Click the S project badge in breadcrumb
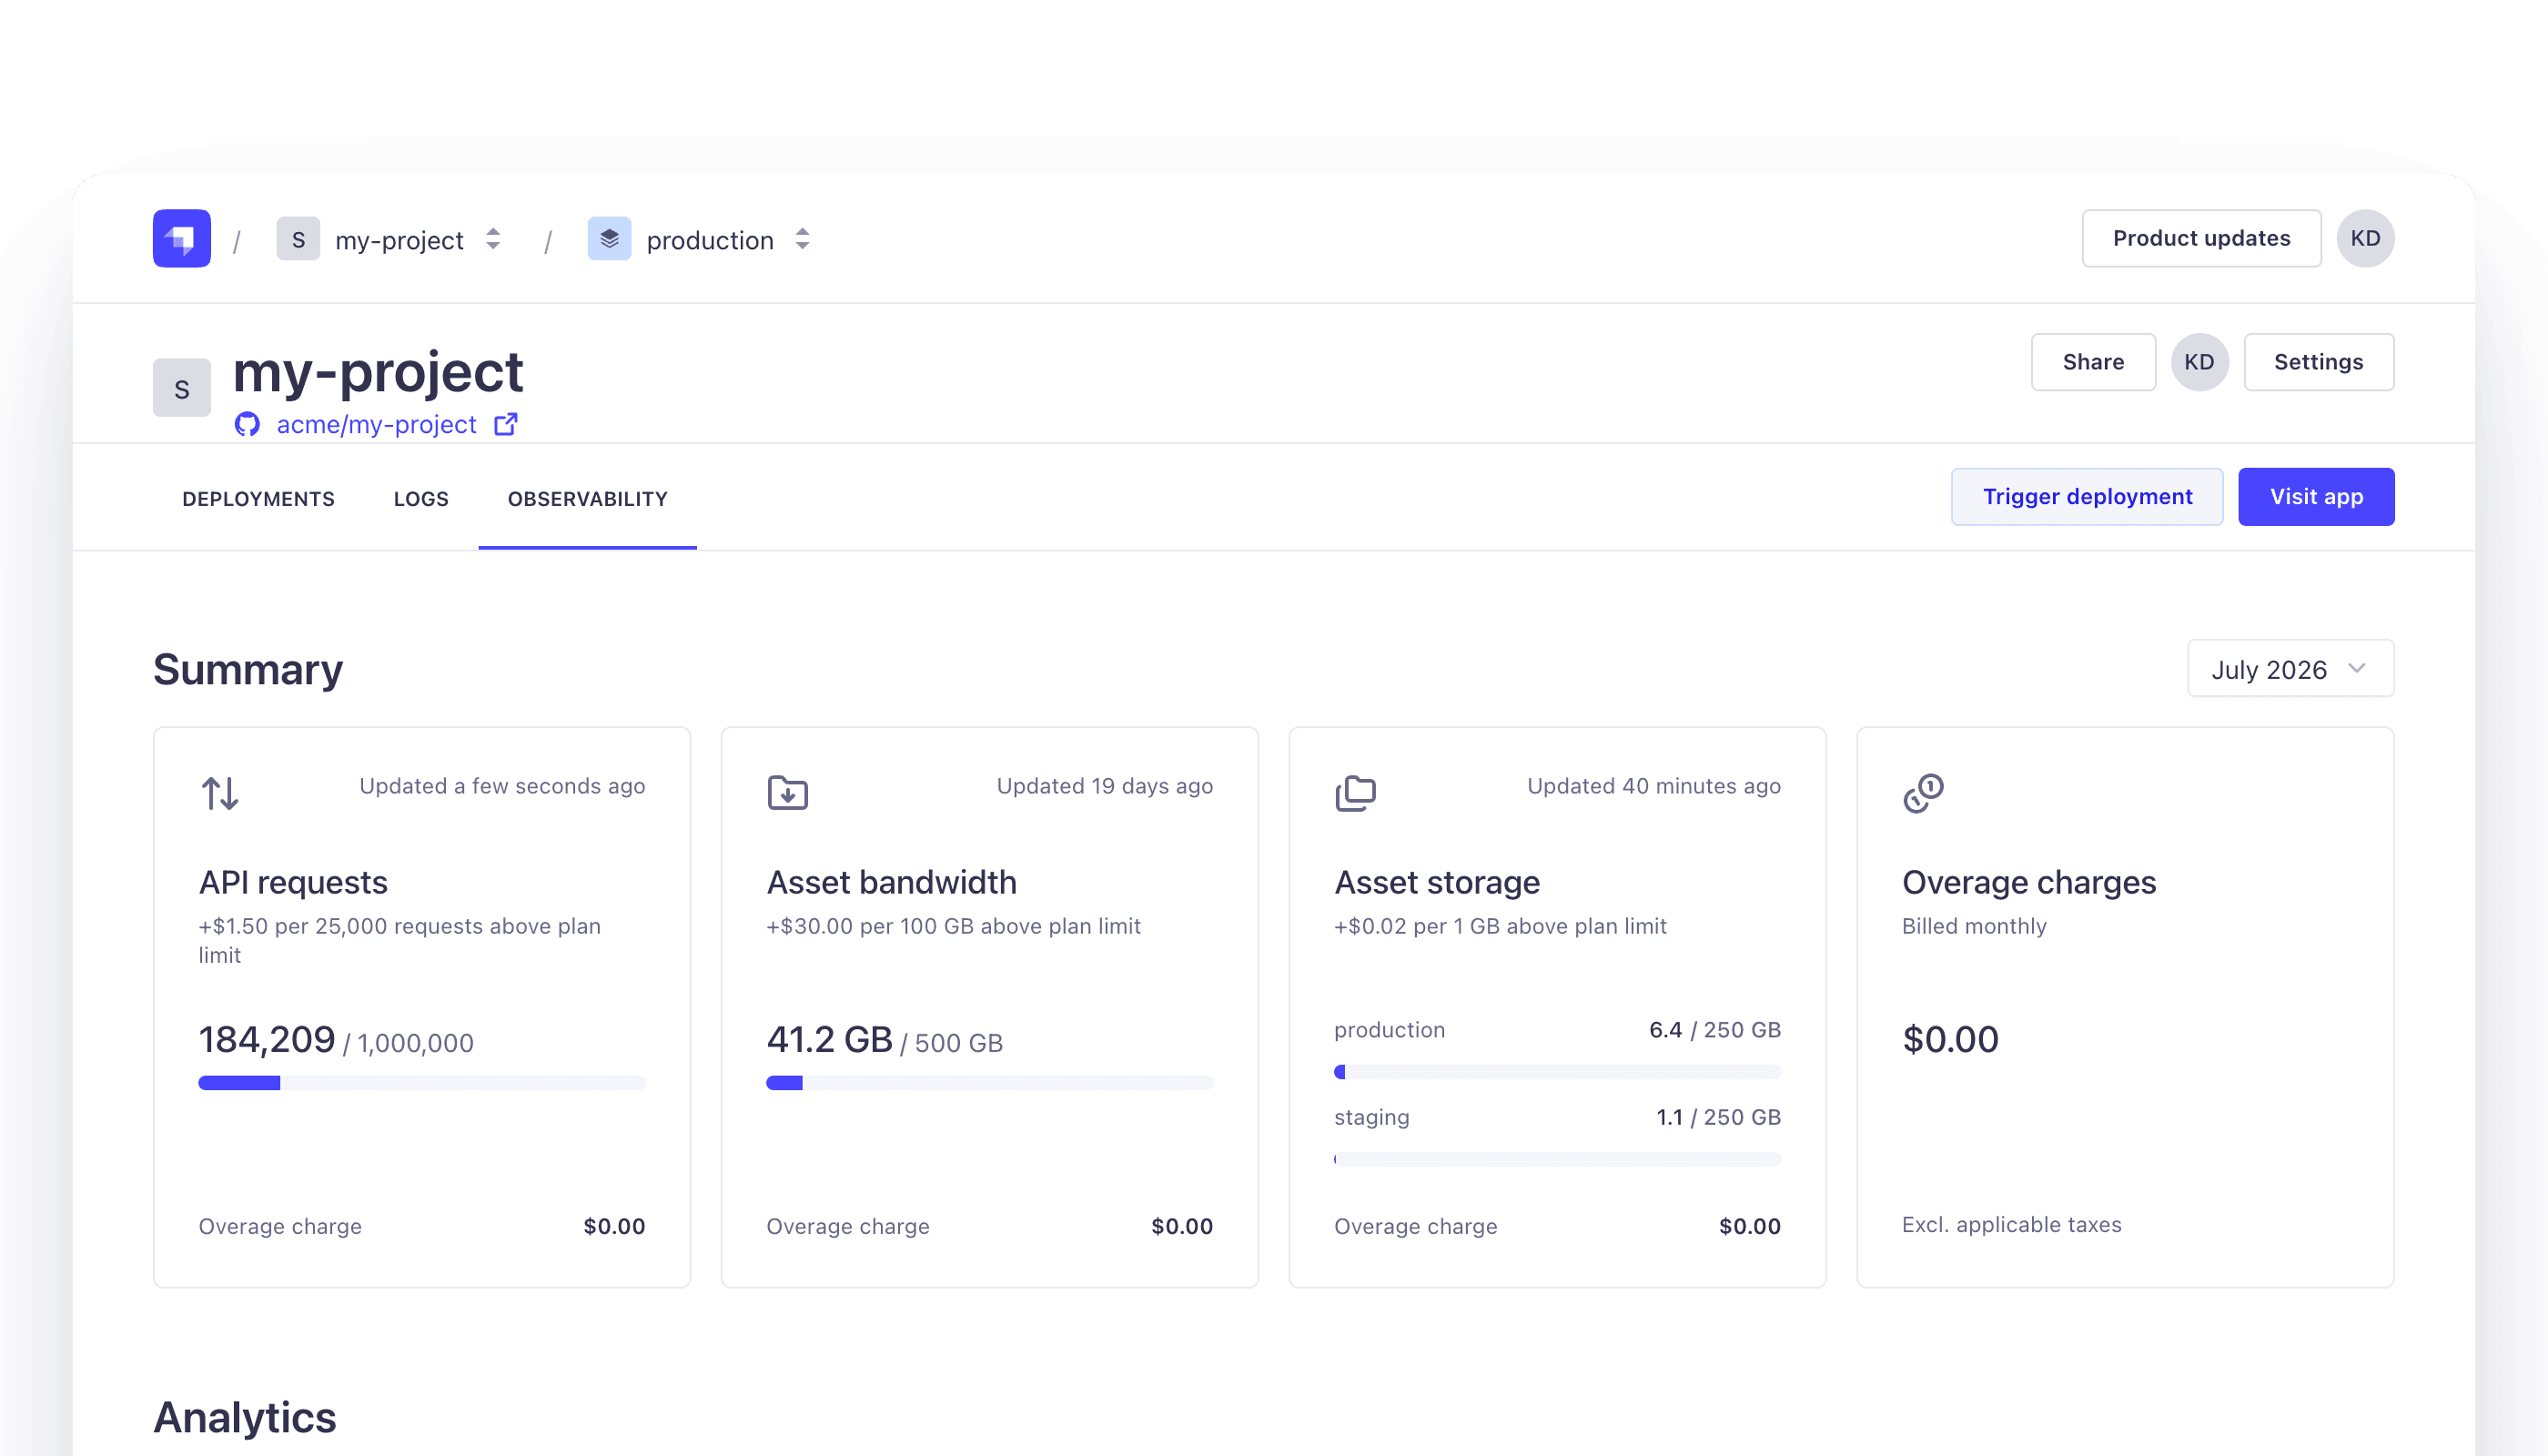This screenshot has width=2548, height=1456. coord(298,239)
